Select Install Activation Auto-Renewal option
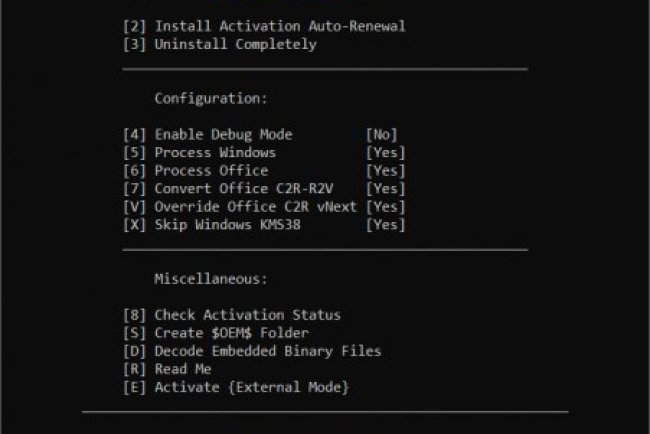The width and height of the screenshot is (650, 434). coord(263,26)
